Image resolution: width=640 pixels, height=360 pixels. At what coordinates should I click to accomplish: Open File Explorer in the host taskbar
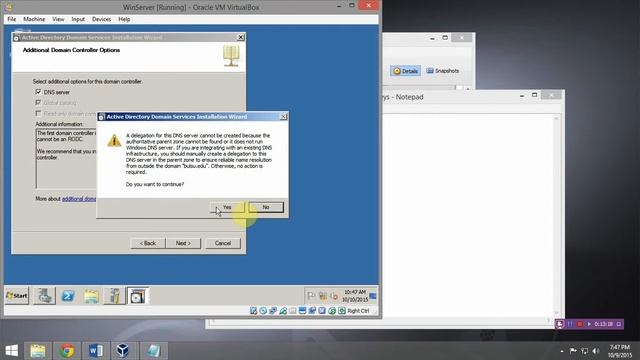(38, 351)
